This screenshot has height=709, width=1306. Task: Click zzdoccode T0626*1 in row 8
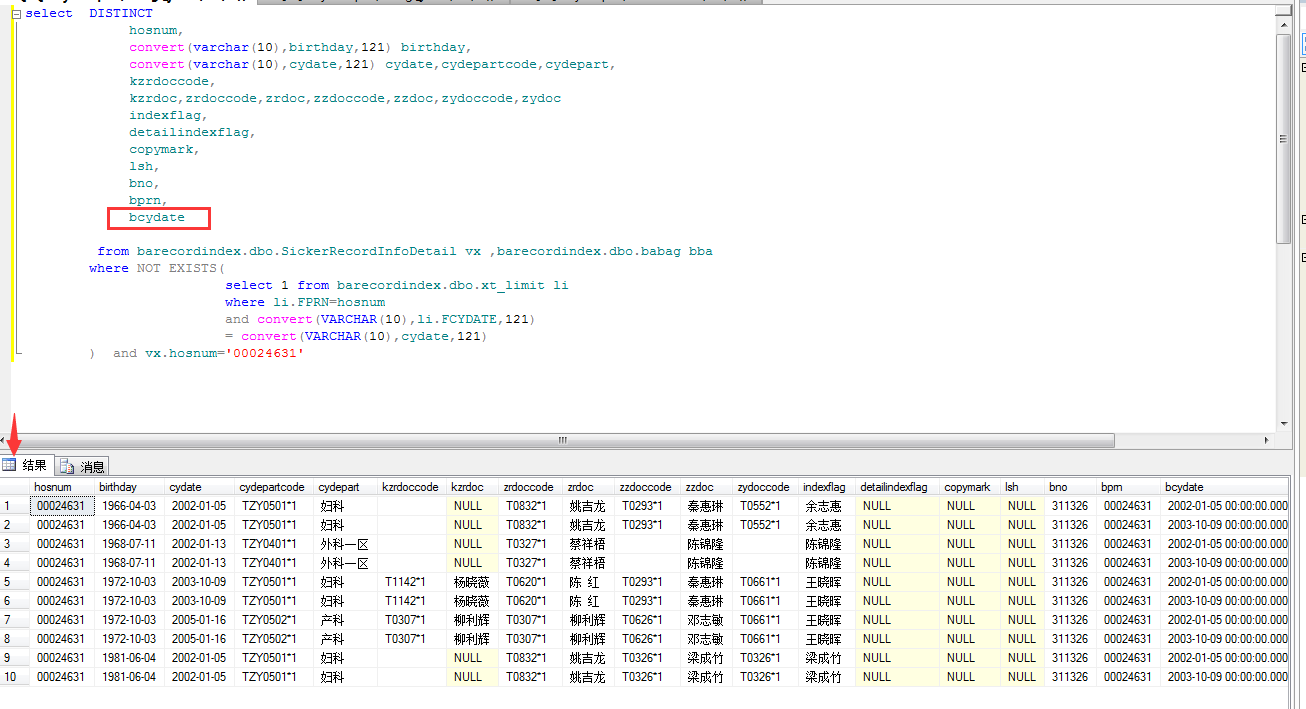pos(648,639)
